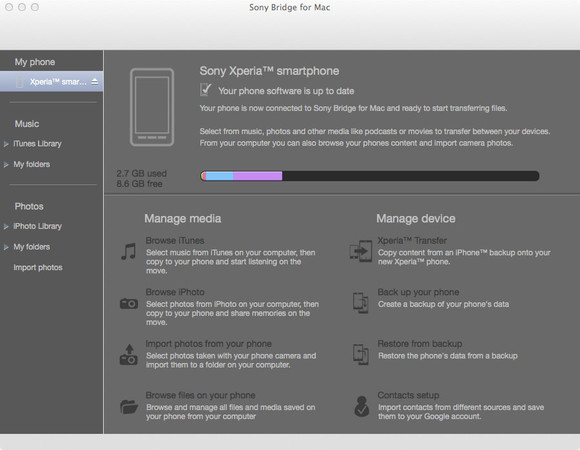Click the purple segment of the storage bar
The width and height of the screenshot is (580, 450).
tap(258, 176)
